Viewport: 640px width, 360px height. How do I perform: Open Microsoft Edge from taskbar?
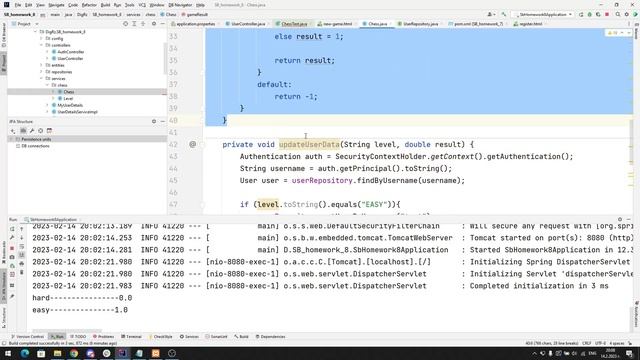24,353
